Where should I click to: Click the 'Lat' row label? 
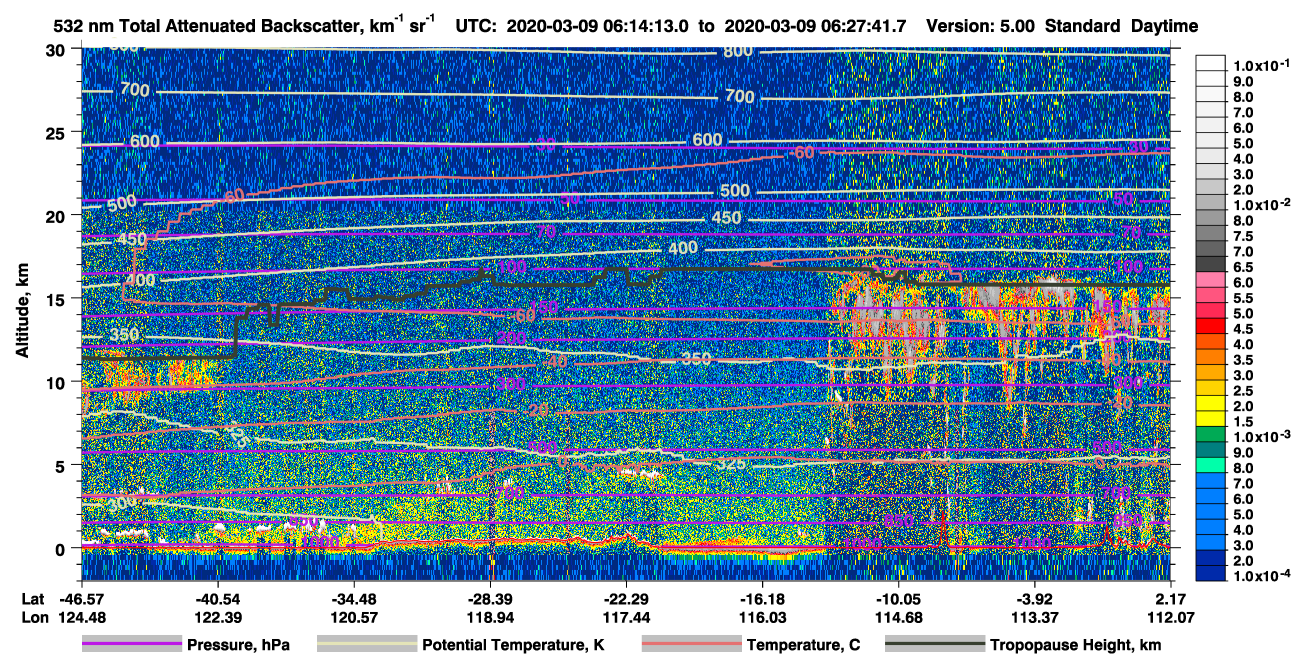click(31, 598)
